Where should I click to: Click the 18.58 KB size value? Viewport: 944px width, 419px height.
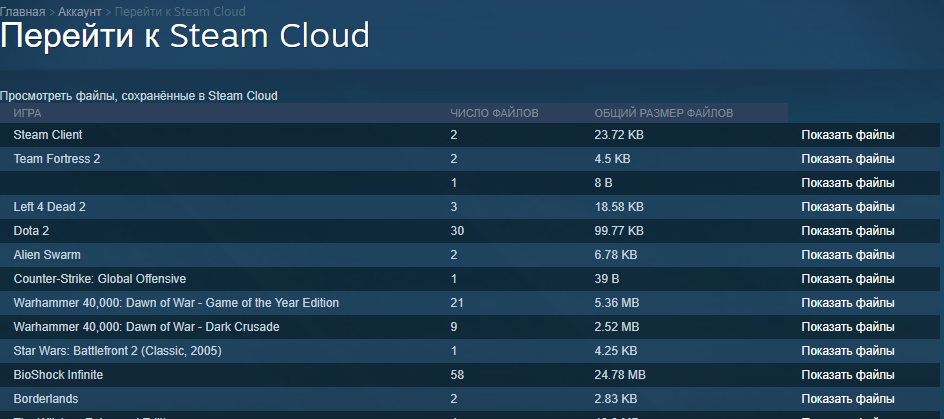click(x=619, y=207)
